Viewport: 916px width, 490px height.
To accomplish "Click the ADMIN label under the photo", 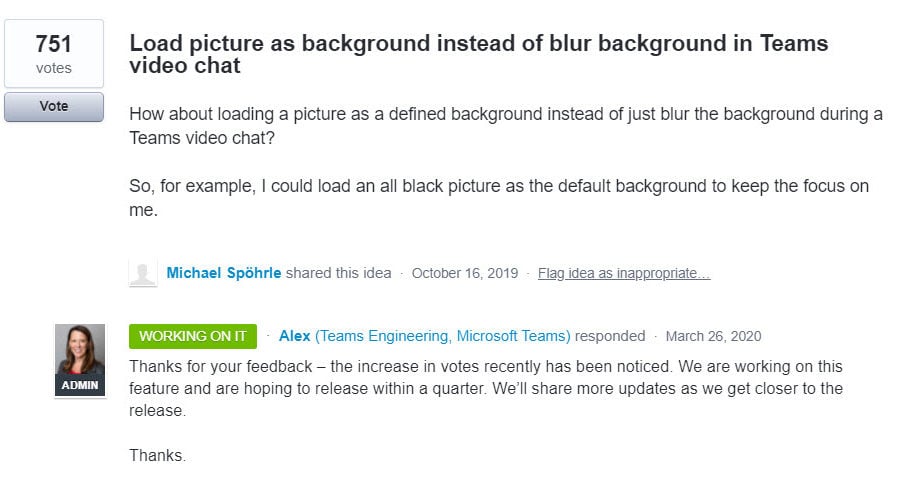I will pyautogui.click(x=80, y=385).
